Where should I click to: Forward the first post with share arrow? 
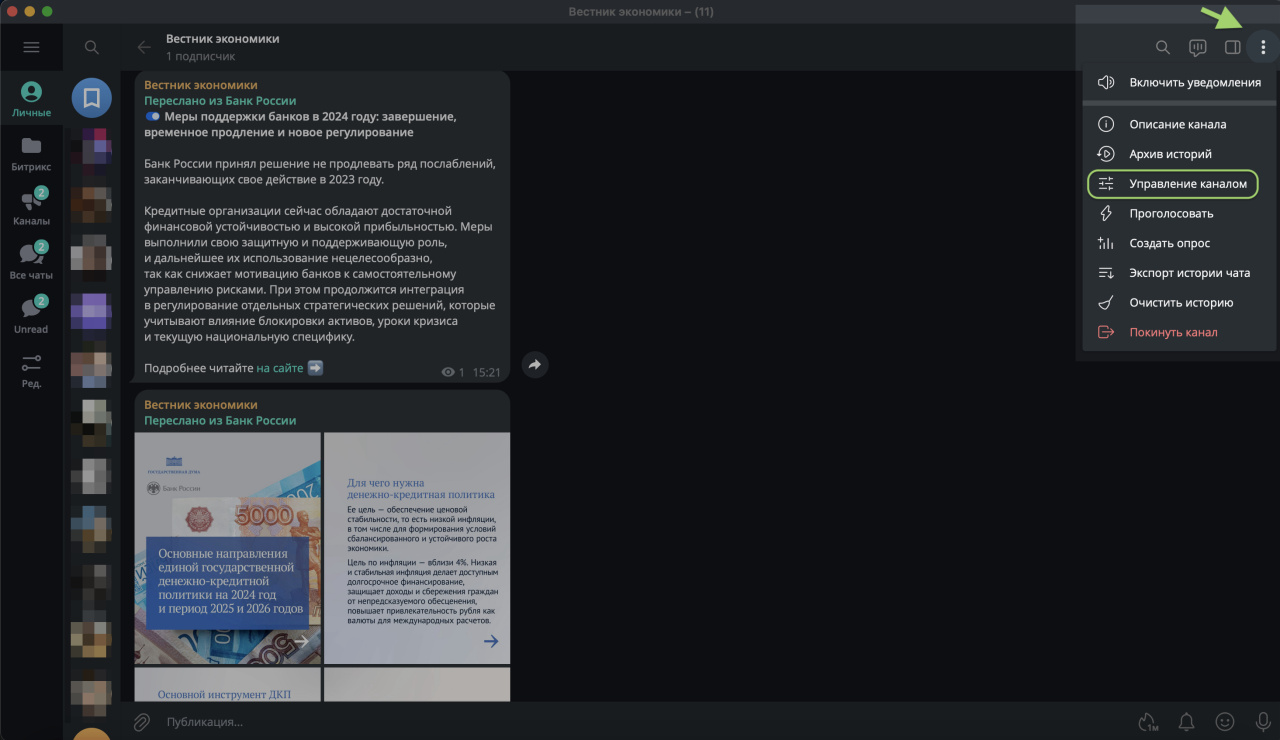pos(534,366)
